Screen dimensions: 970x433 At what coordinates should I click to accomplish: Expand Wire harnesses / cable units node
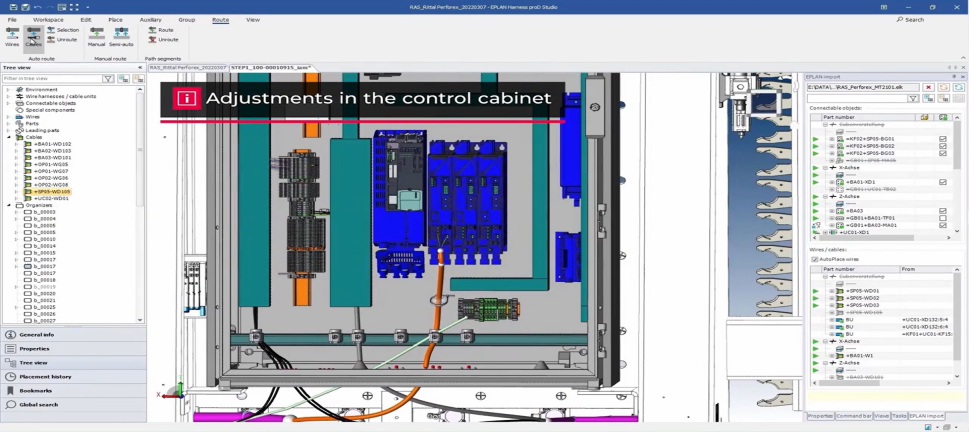pyautogui.click(x=9, y=96)
